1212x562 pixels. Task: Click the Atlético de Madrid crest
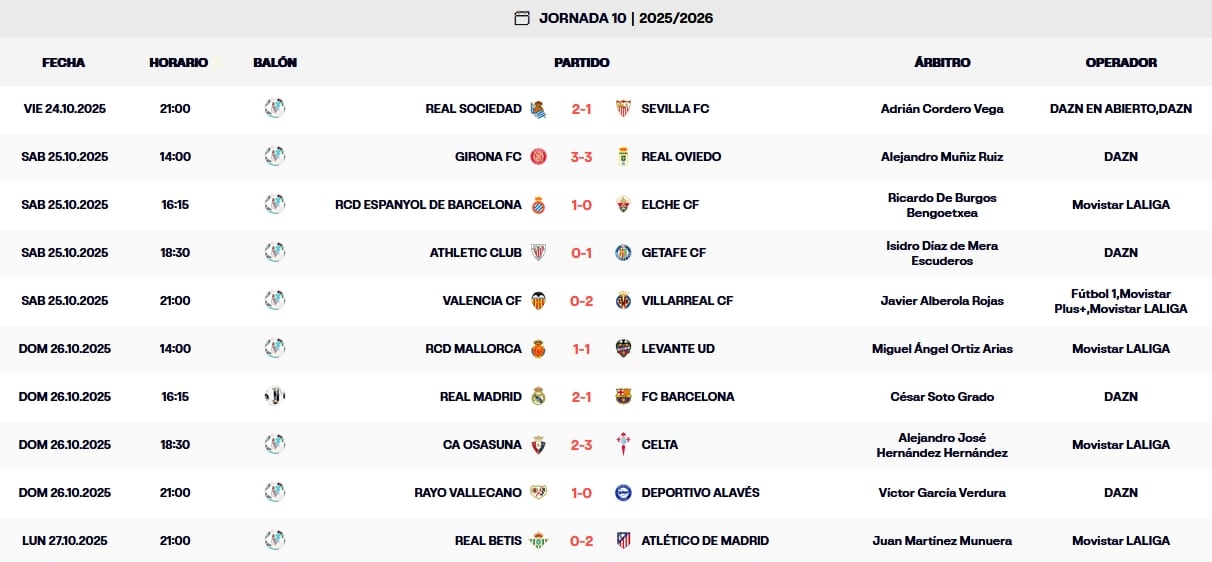[x=624, y=541]
